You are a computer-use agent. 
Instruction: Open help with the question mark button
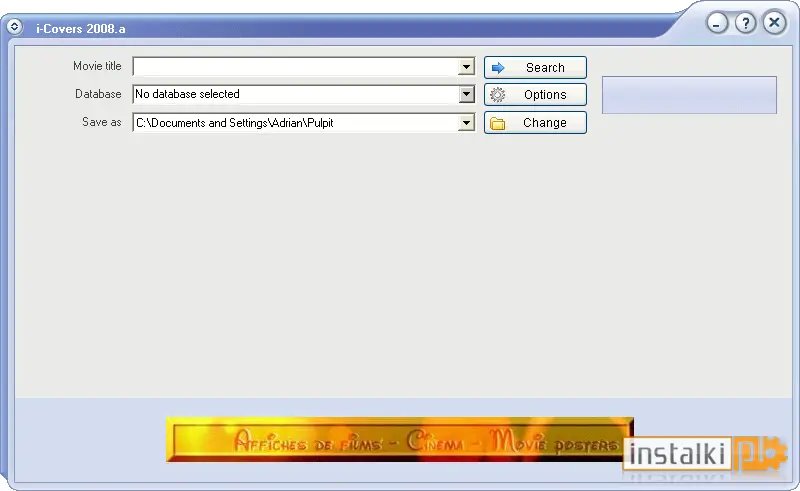(745, 23)
